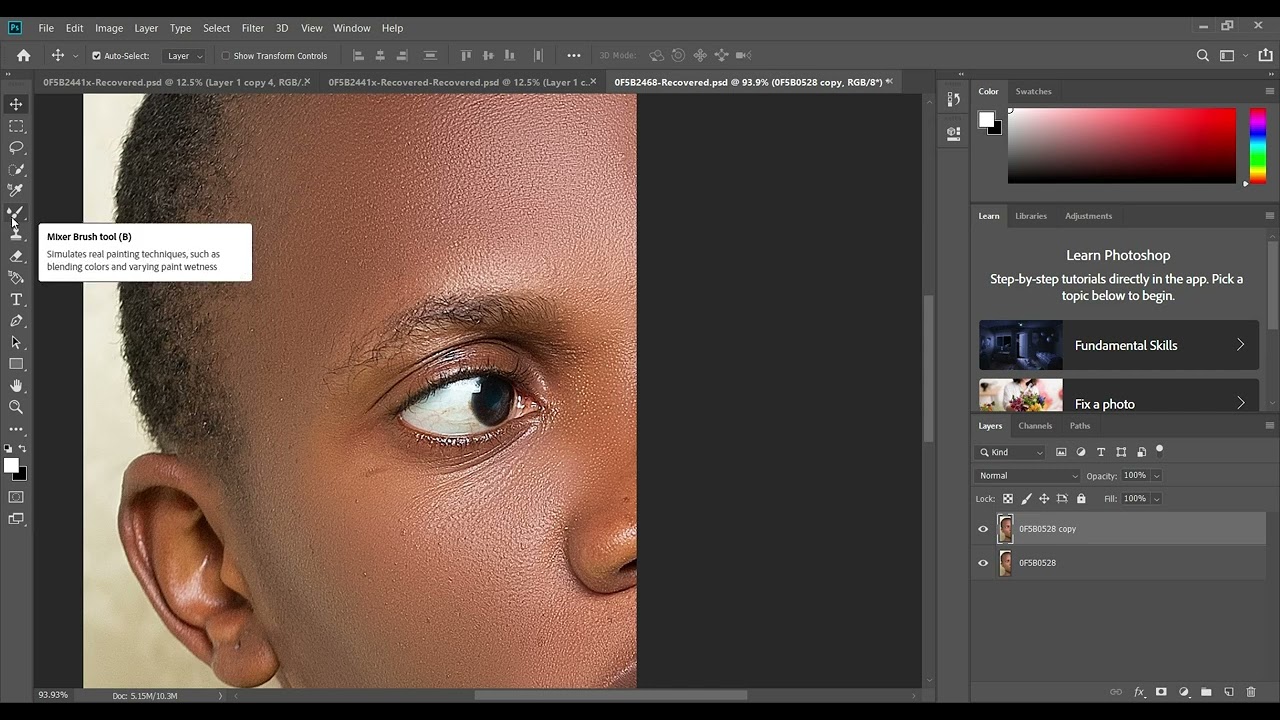1280x720 pixels.
Task: Toggle lock position
Action: tap(1044, 498)
